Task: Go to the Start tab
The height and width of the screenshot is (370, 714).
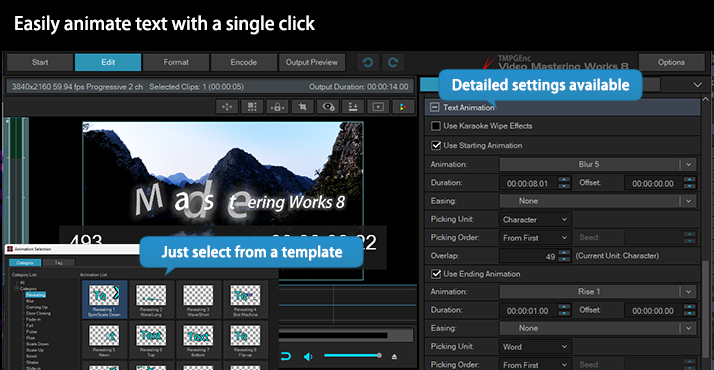Action: pos(40,62)
